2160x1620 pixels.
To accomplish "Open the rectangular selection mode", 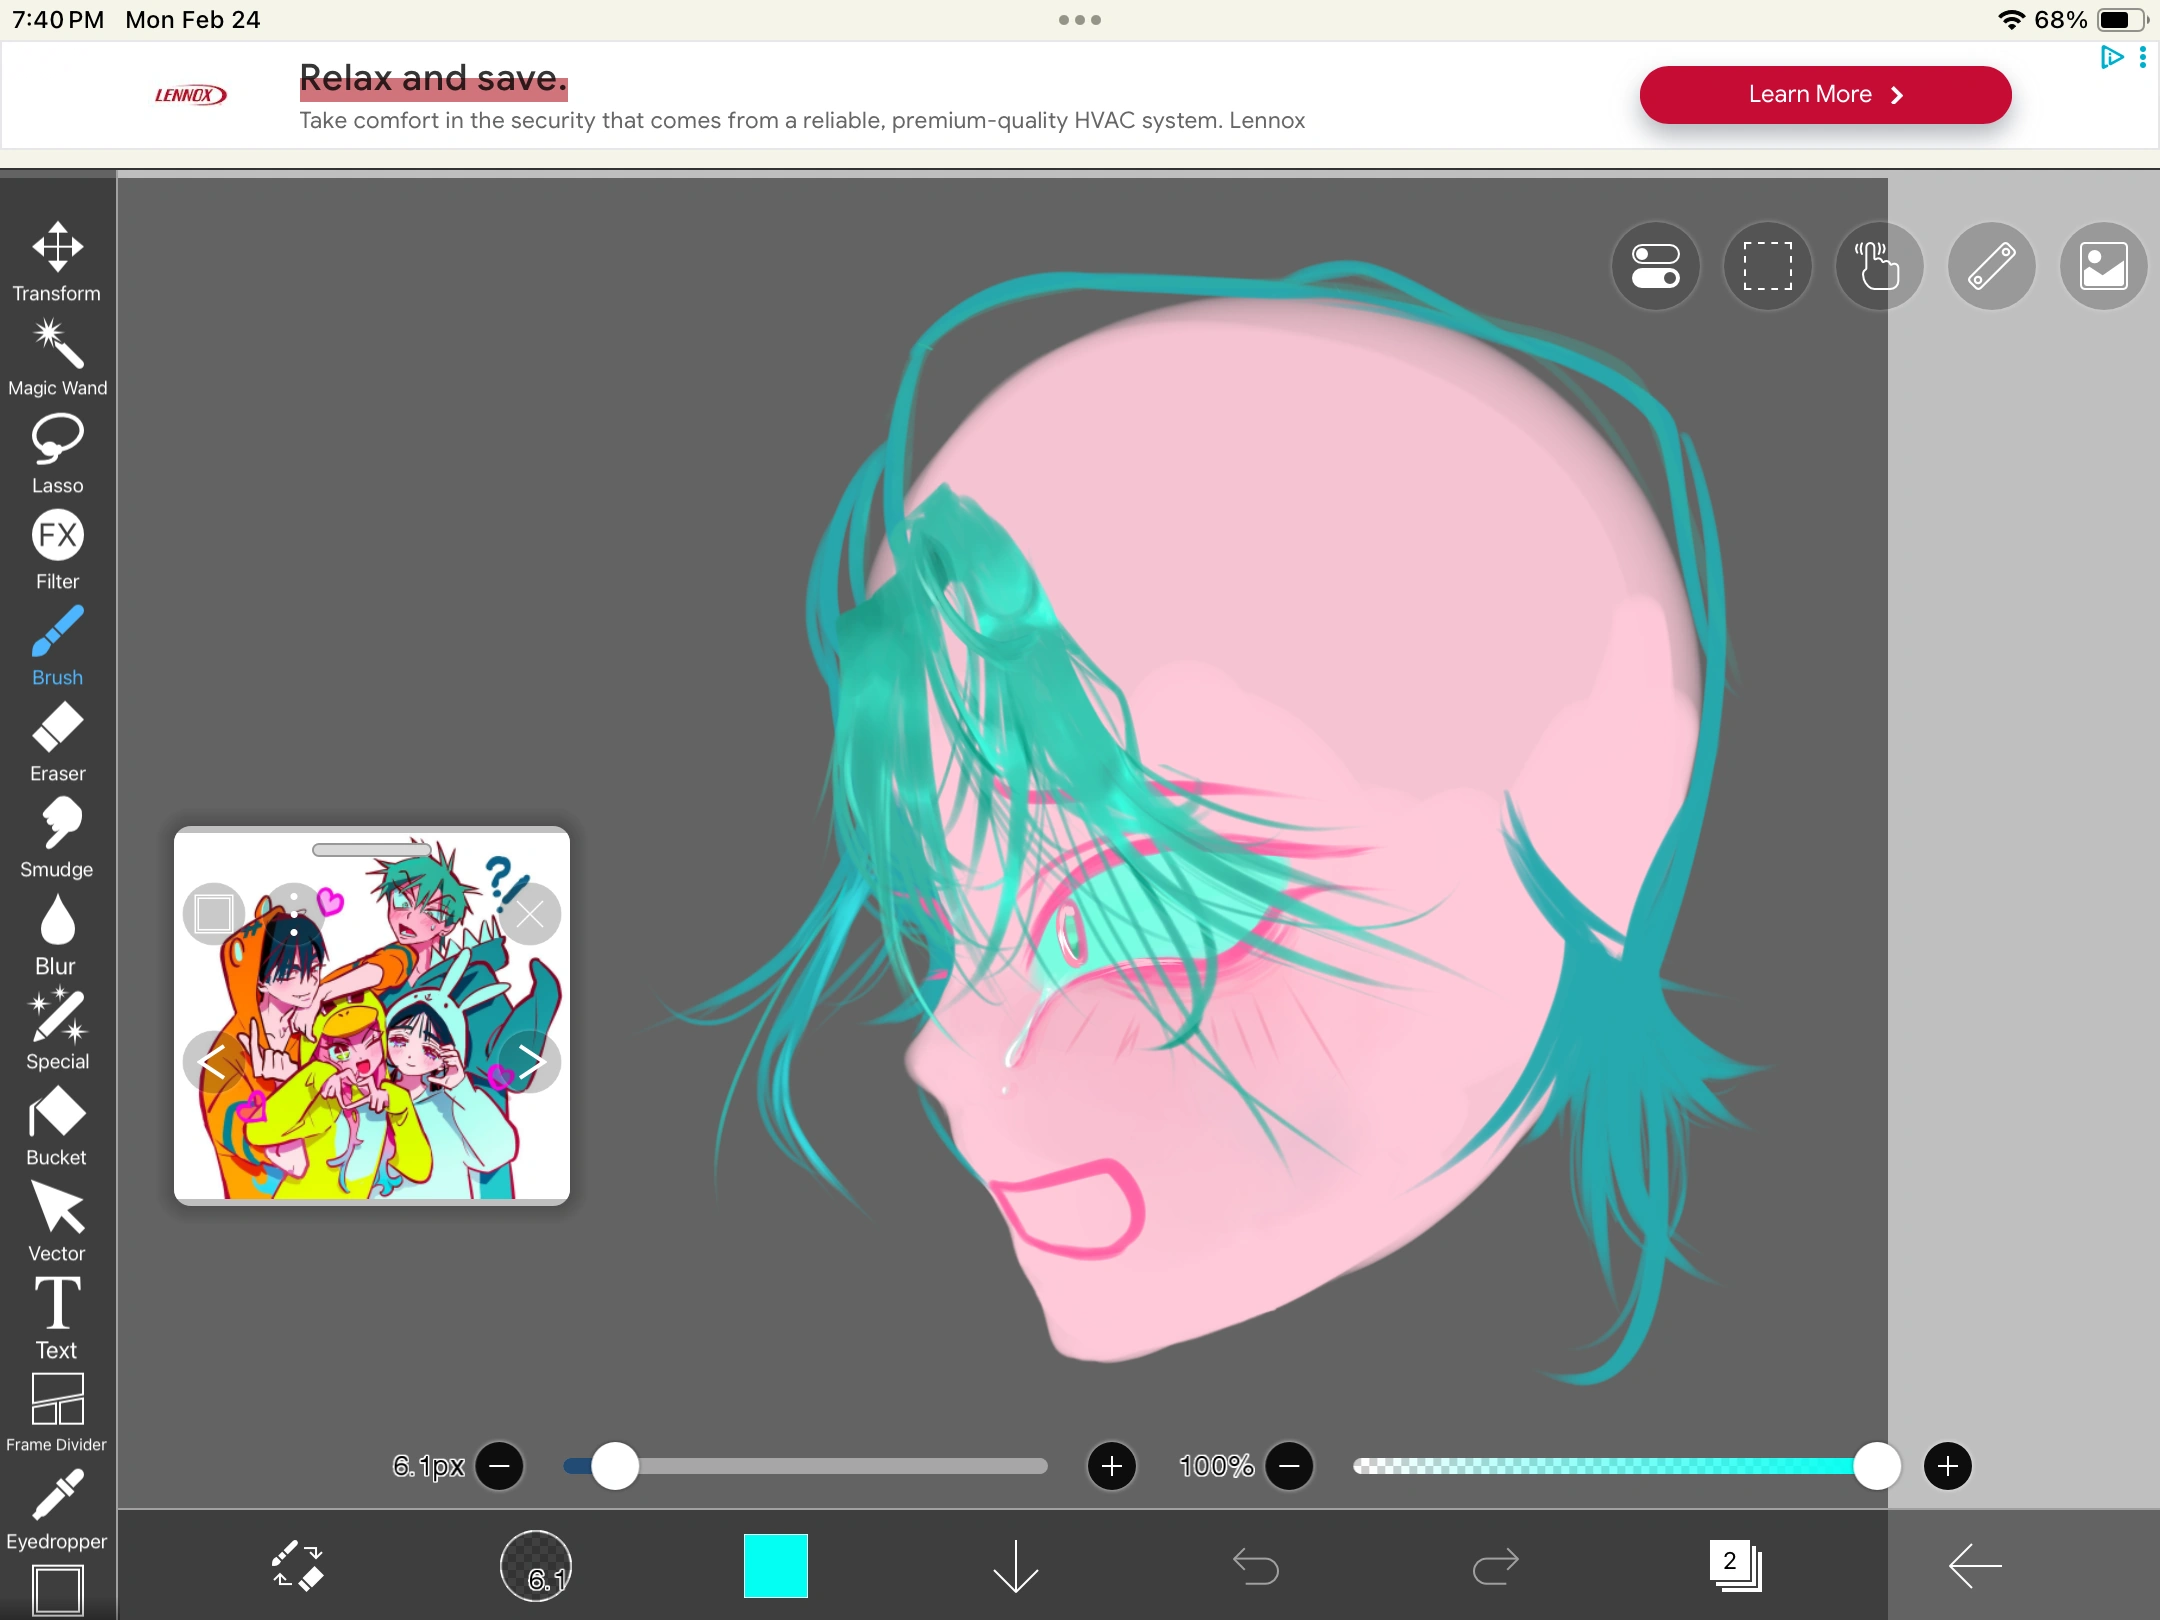I will click(1766, 266).
